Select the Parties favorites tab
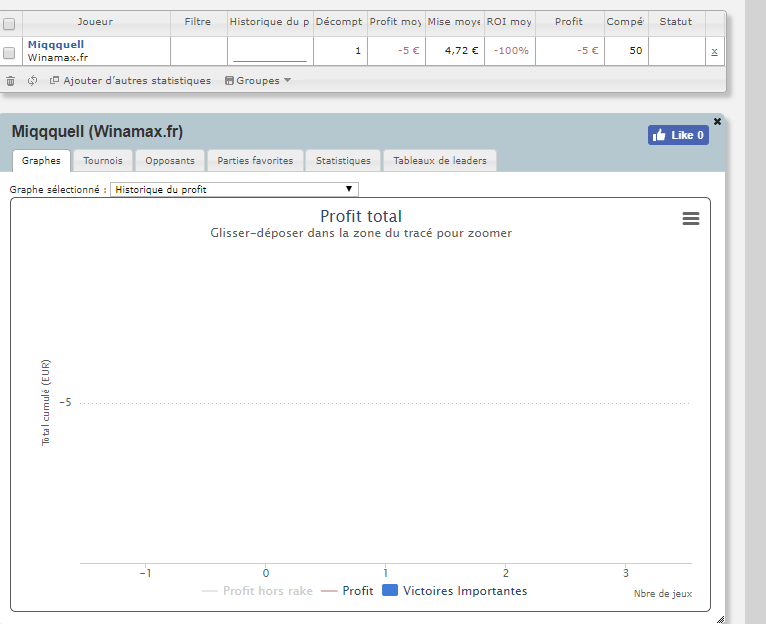 point(255,161)
